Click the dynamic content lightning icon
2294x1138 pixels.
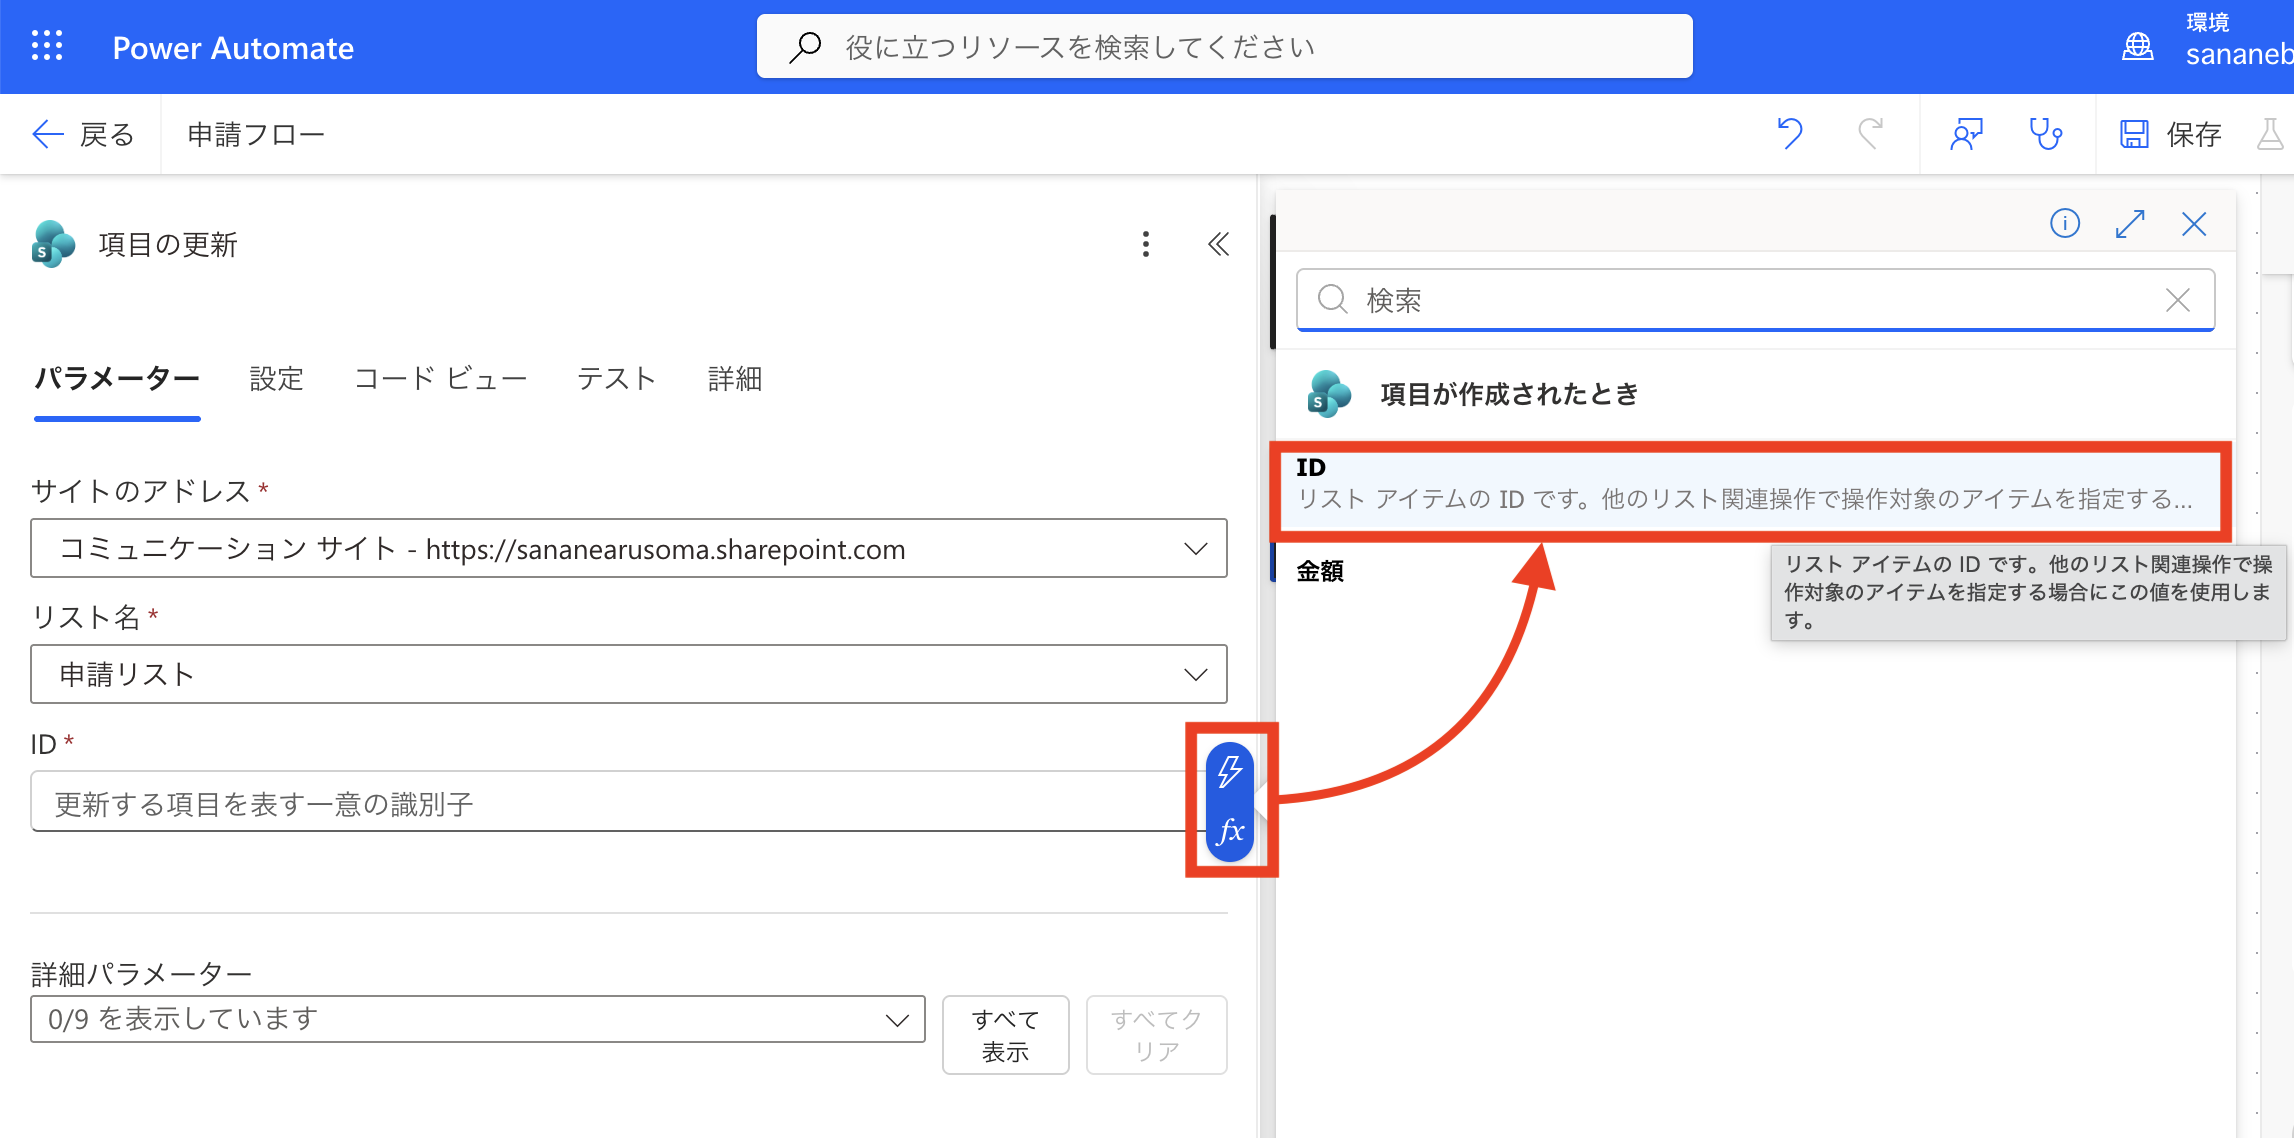click(x=1230, y=770)
